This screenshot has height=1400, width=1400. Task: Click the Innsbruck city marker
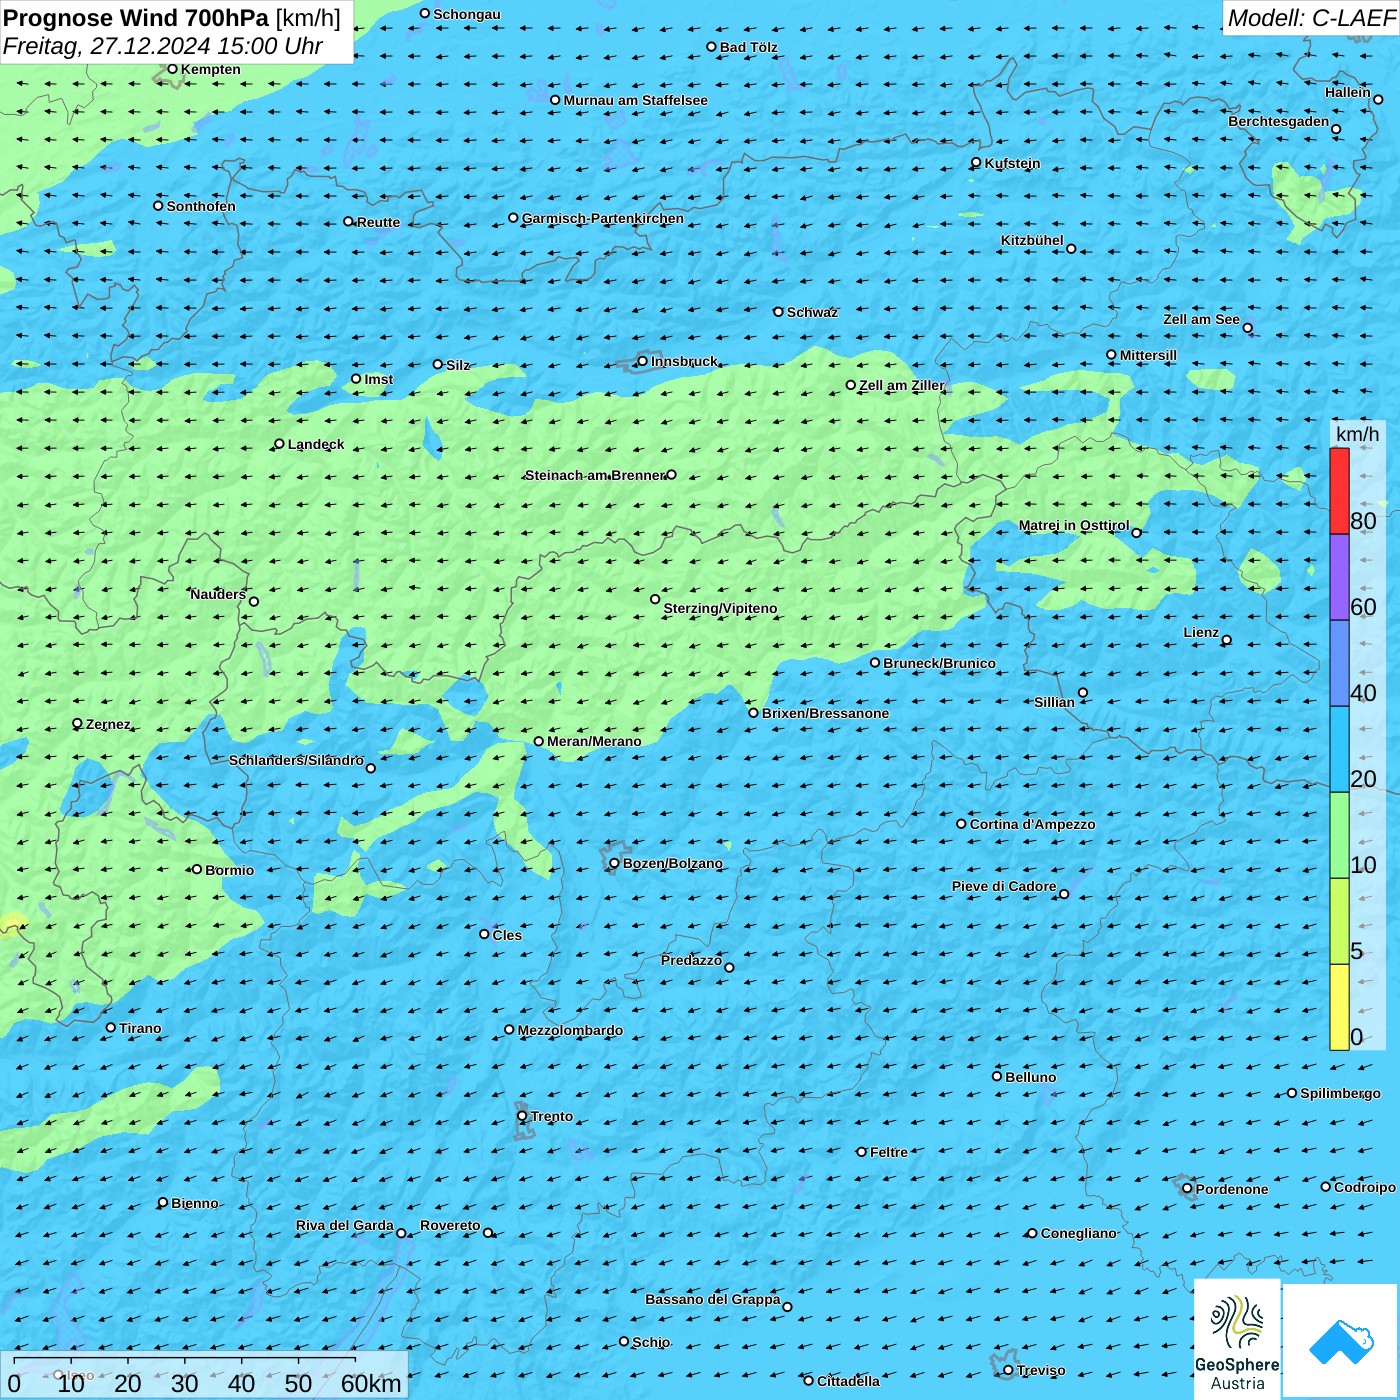coord(643,361)
